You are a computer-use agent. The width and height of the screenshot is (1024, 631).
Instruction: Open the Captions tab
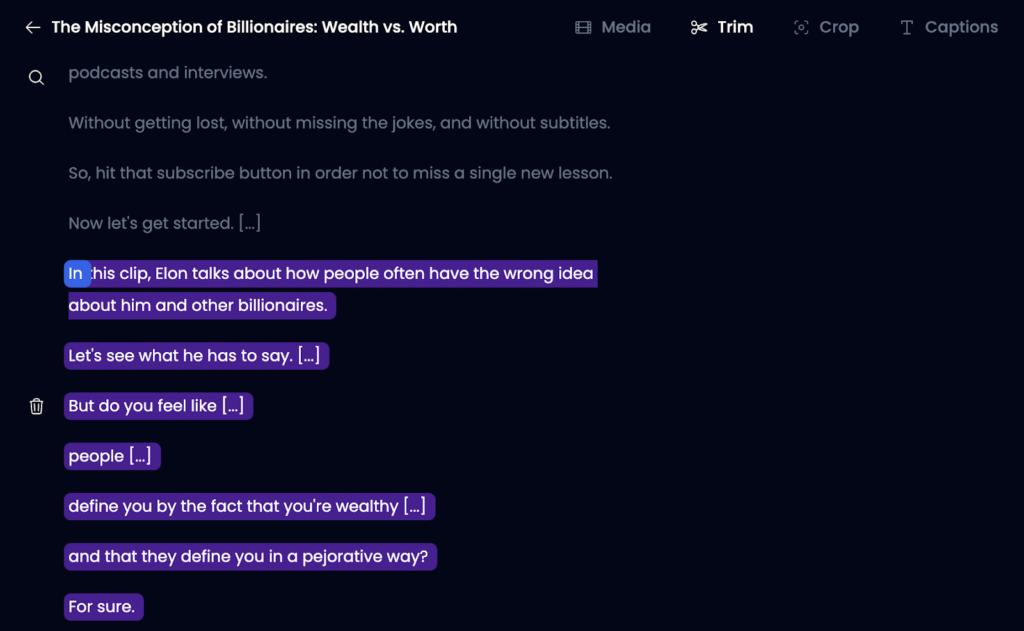(x=961, y=28)
